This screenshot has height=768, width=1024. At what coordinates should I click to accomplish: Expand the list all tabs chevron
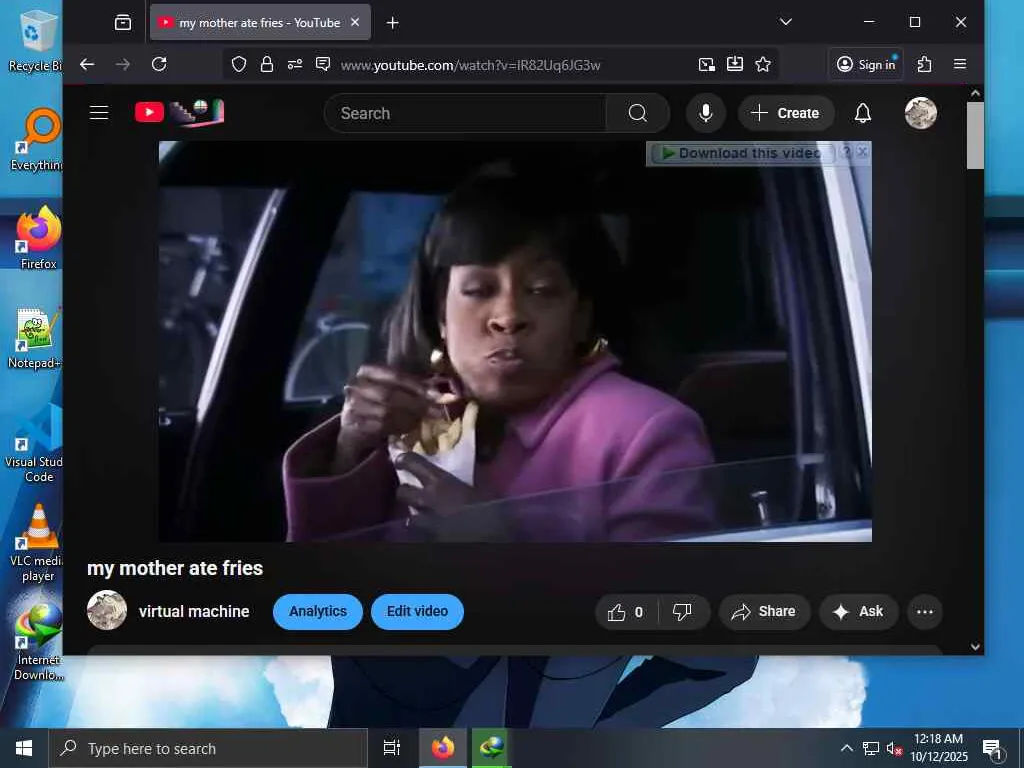click(786, 22)
